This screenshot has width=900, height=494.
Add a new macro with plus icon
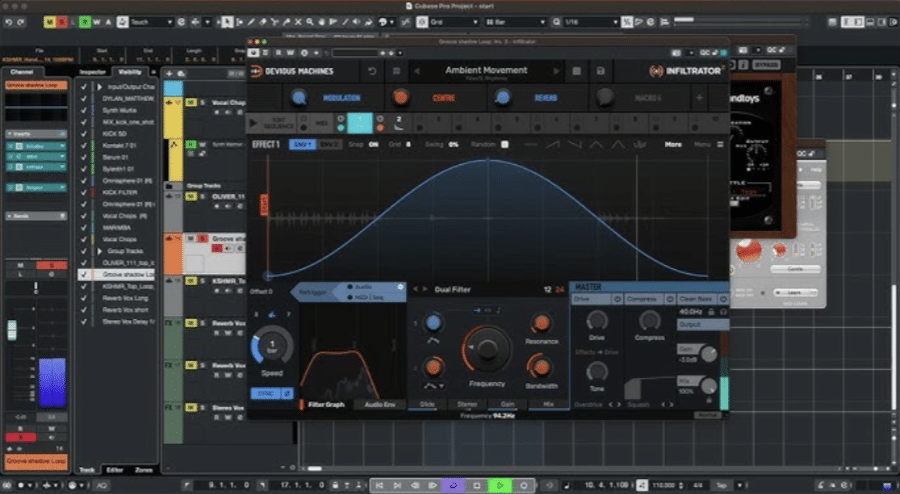tap(699, 98)
